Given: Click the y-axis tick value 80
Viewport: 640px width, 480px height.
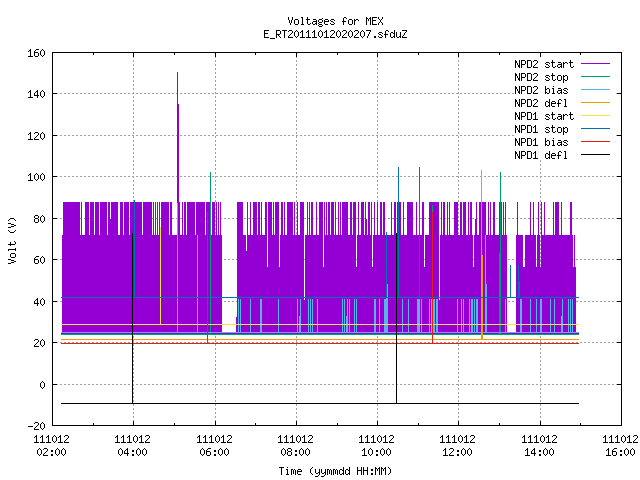Looking at the screenshot, I should 39,219.
